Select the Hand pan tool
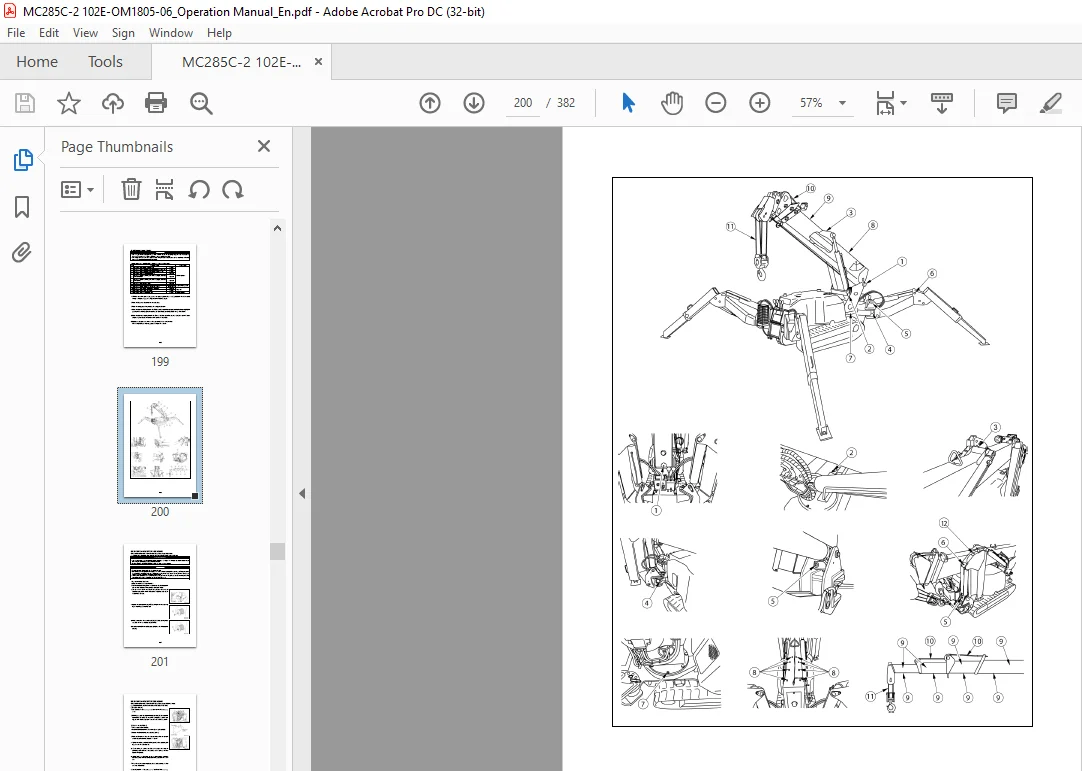The height and width of the screenshot is (771, 1082). click(671, 103)
